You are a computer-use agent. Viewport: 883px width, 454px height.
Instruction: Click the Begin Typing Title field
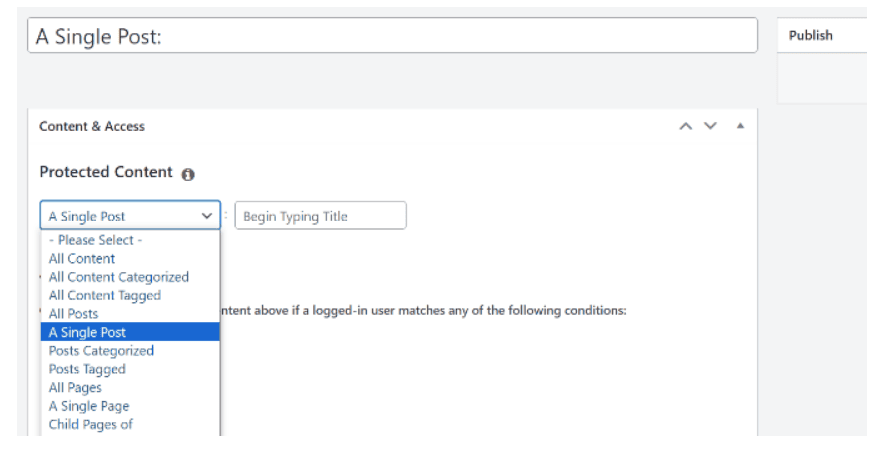click(320, 216)
